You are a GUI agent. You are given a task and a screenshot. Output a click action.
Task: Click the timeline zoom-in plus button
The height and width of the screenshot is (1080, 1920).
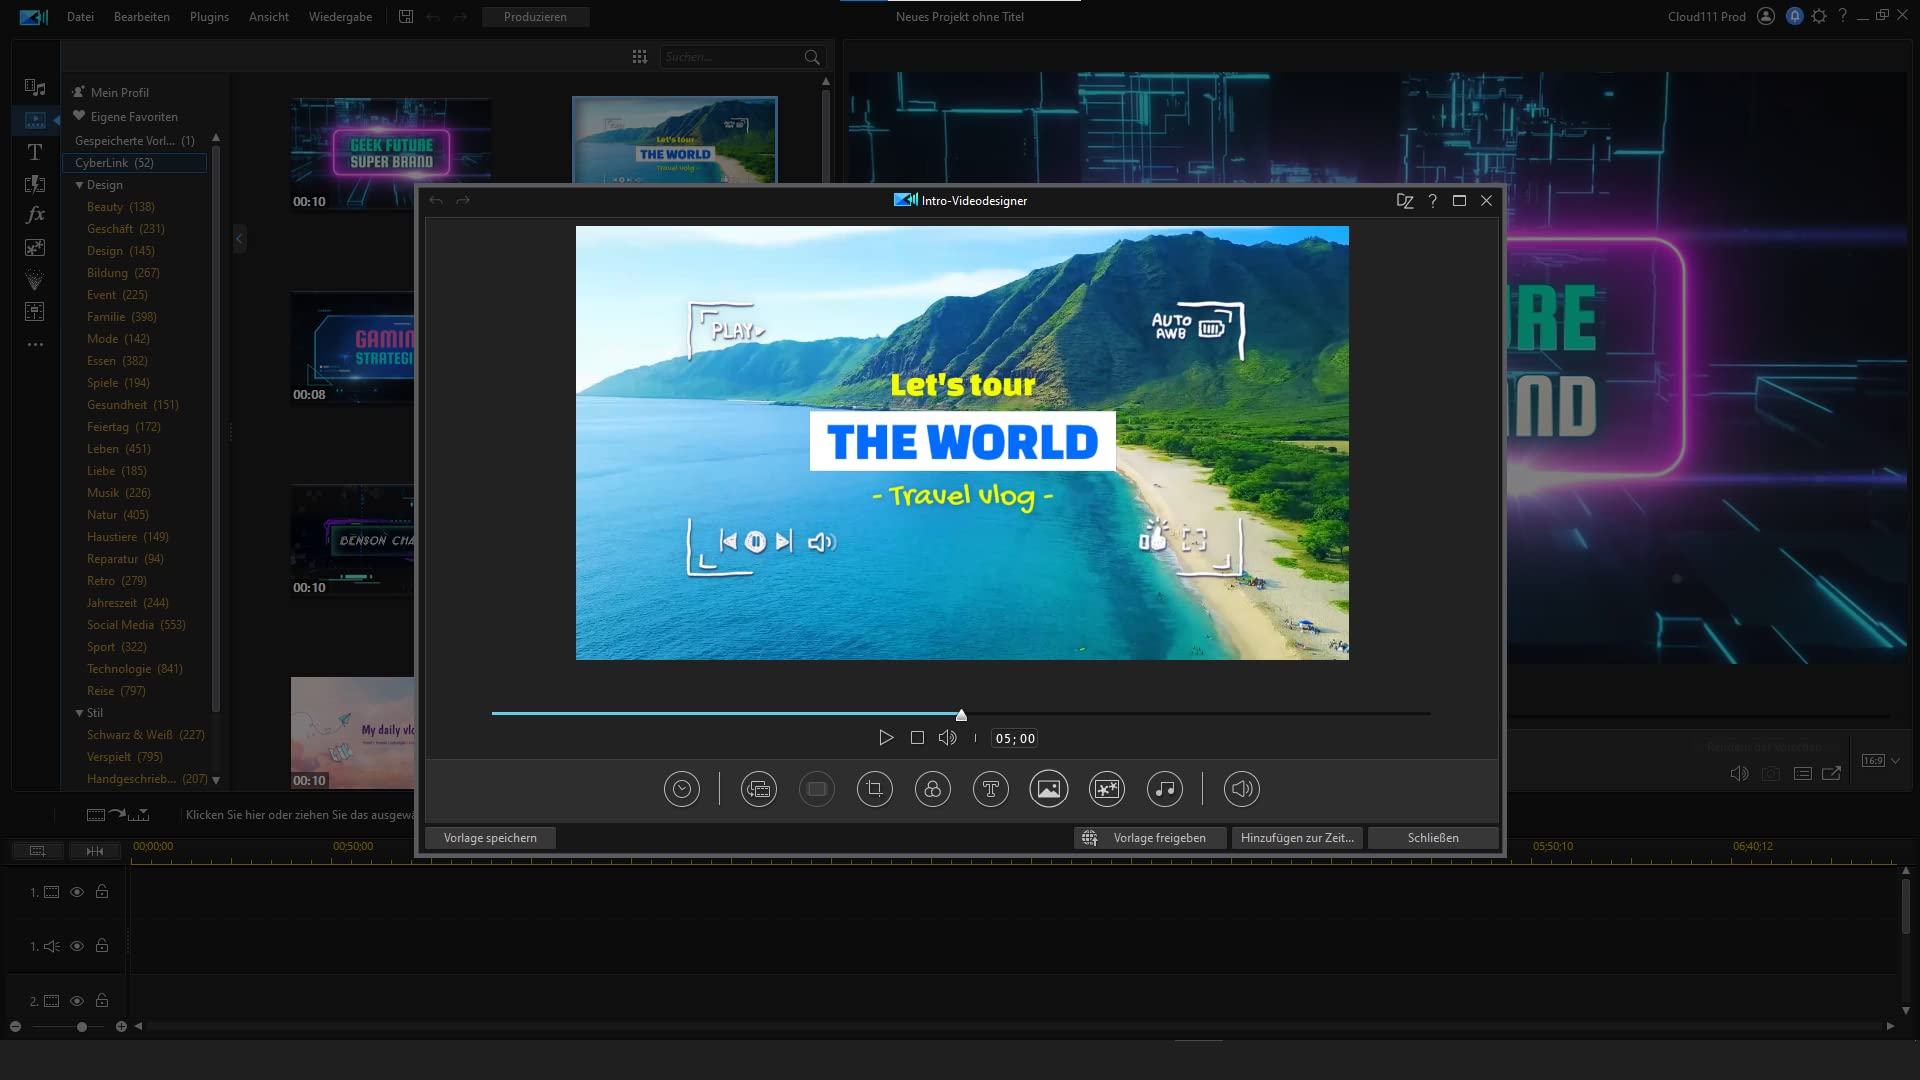pos(121,1027)
